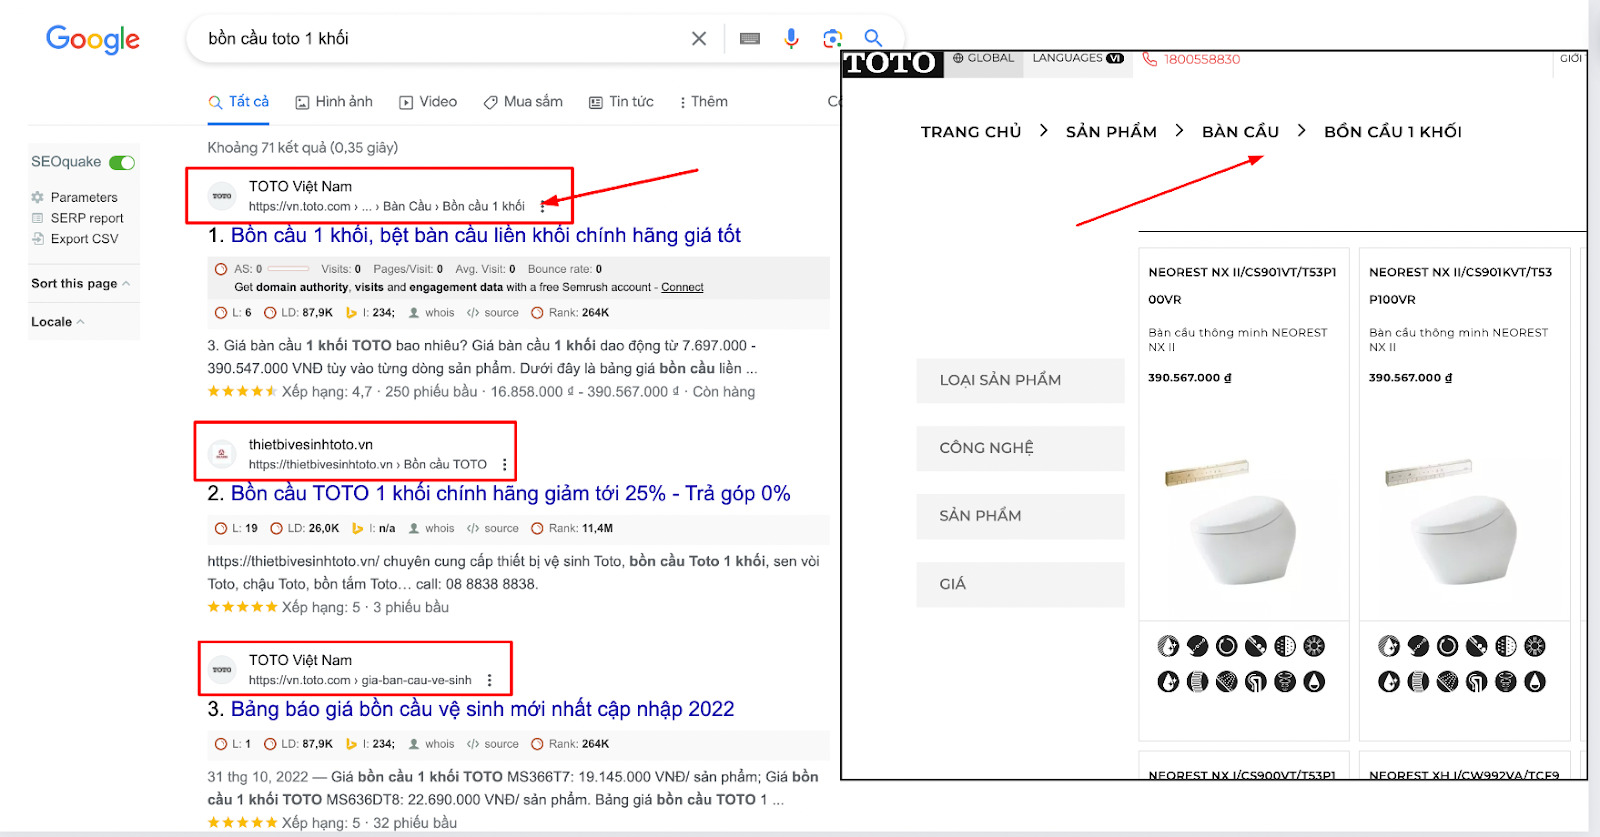Expand the Locale dropdown
This screenshot has height=837, width=1600.
tap(57, 322)
